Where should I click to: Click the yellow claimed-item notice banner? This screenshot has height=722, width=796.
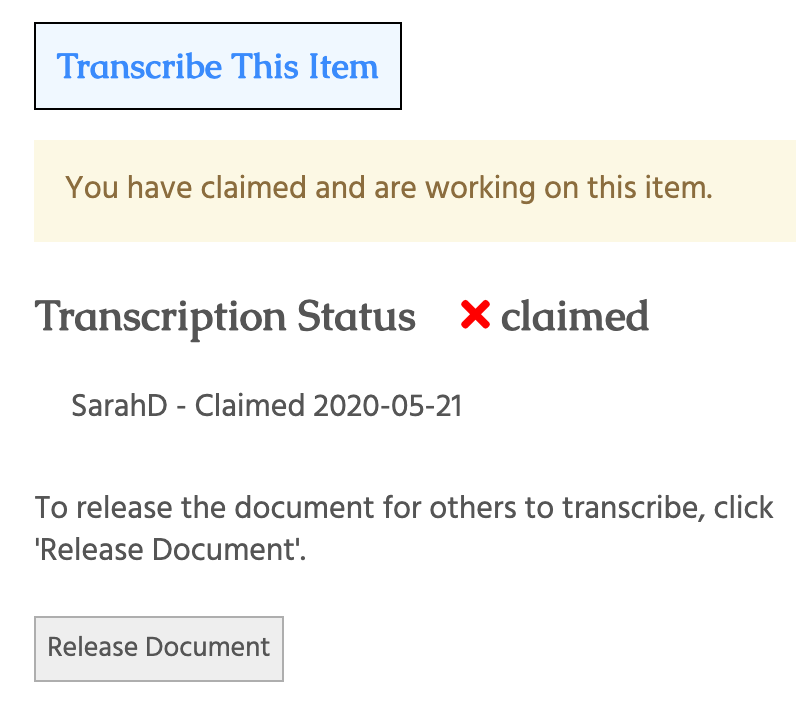(x=414, y=189)
